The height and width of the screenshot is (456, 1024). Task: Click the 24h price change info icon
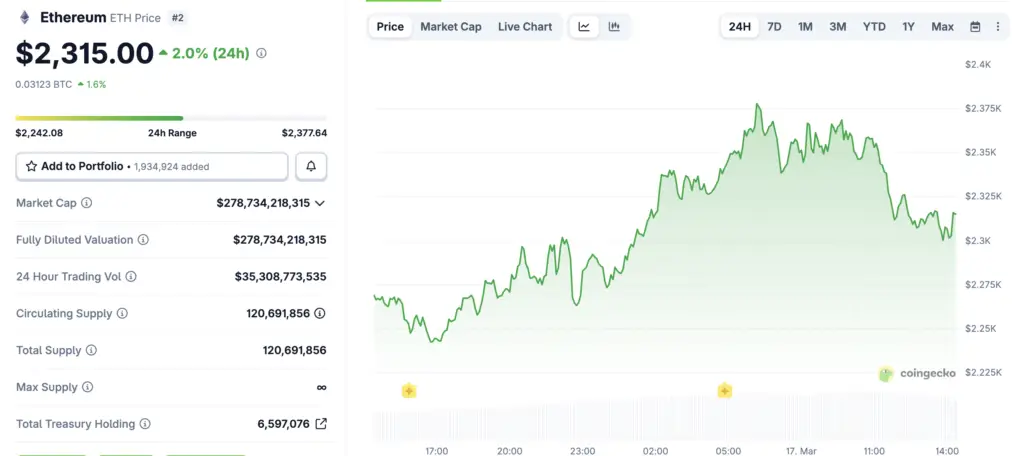click(262, 53)
